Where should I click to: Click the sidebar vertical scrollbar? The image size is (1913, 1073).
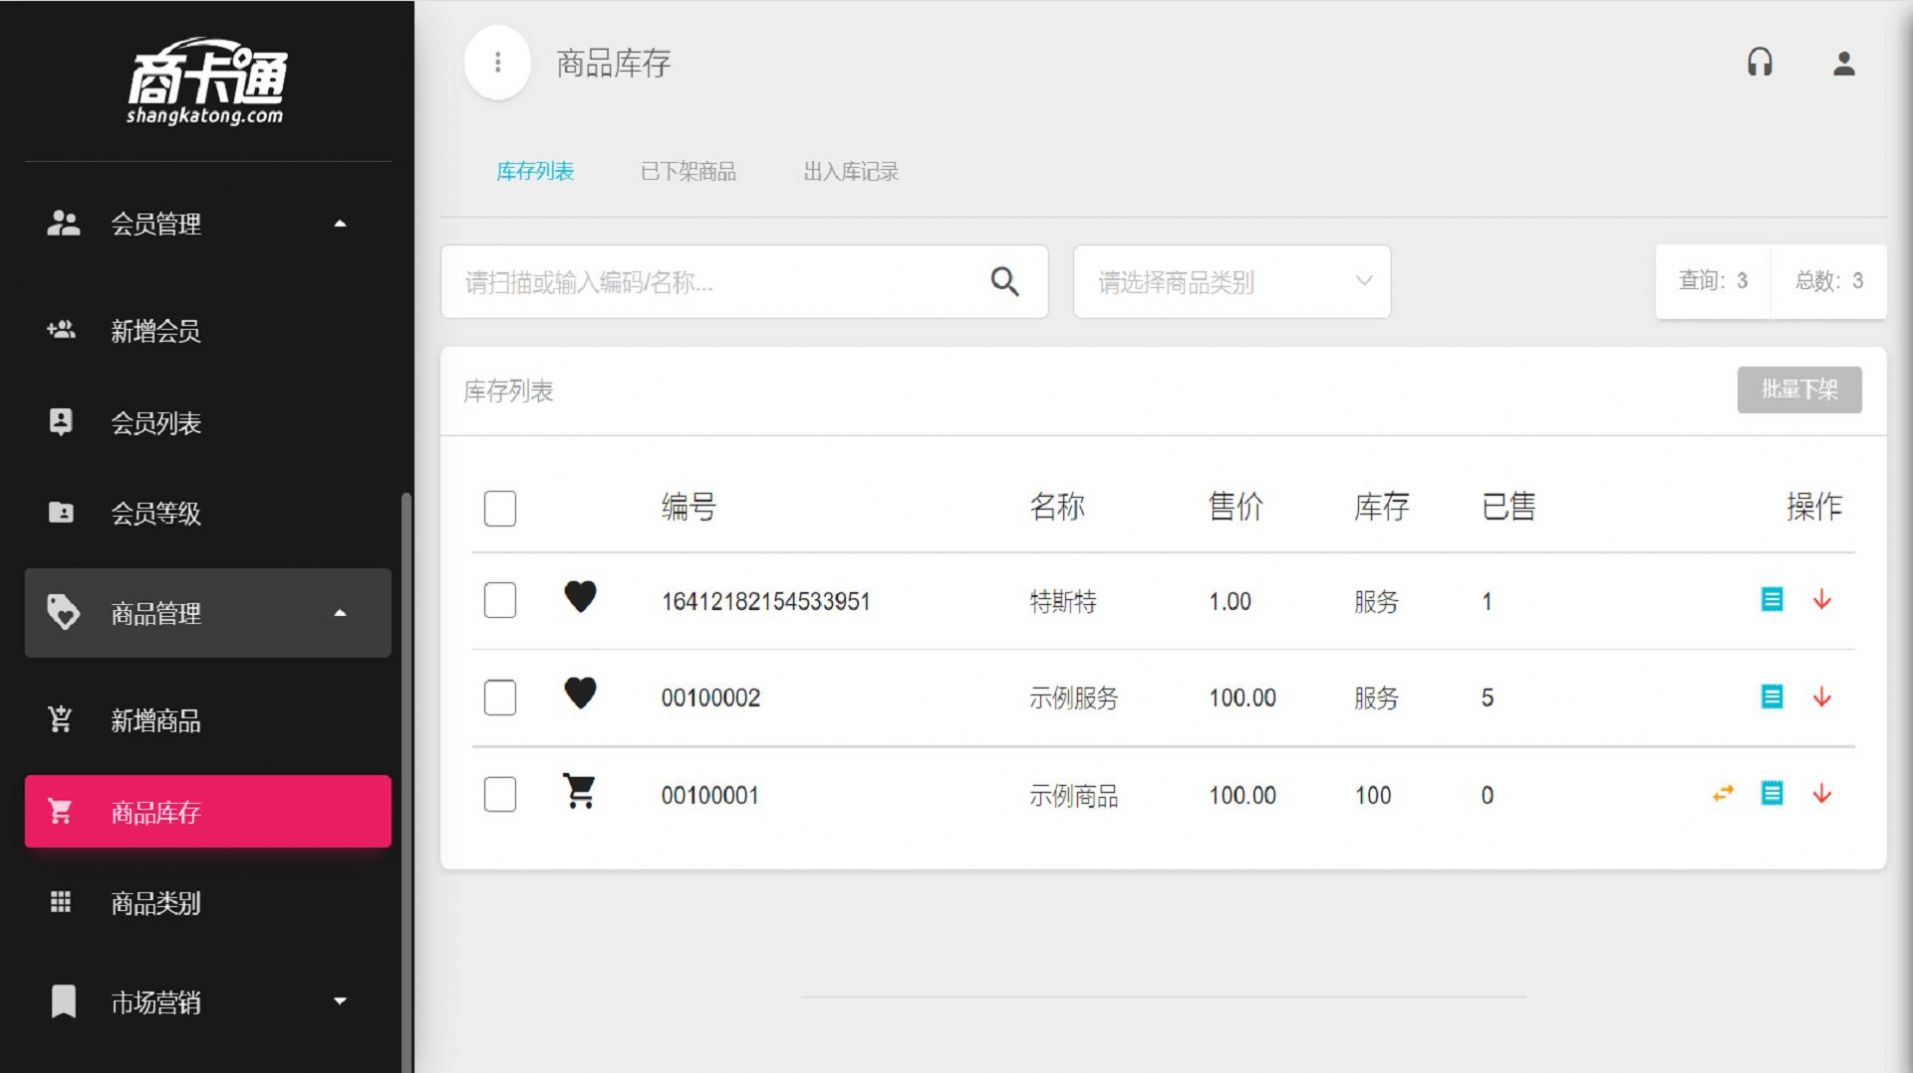coord(406,780)
